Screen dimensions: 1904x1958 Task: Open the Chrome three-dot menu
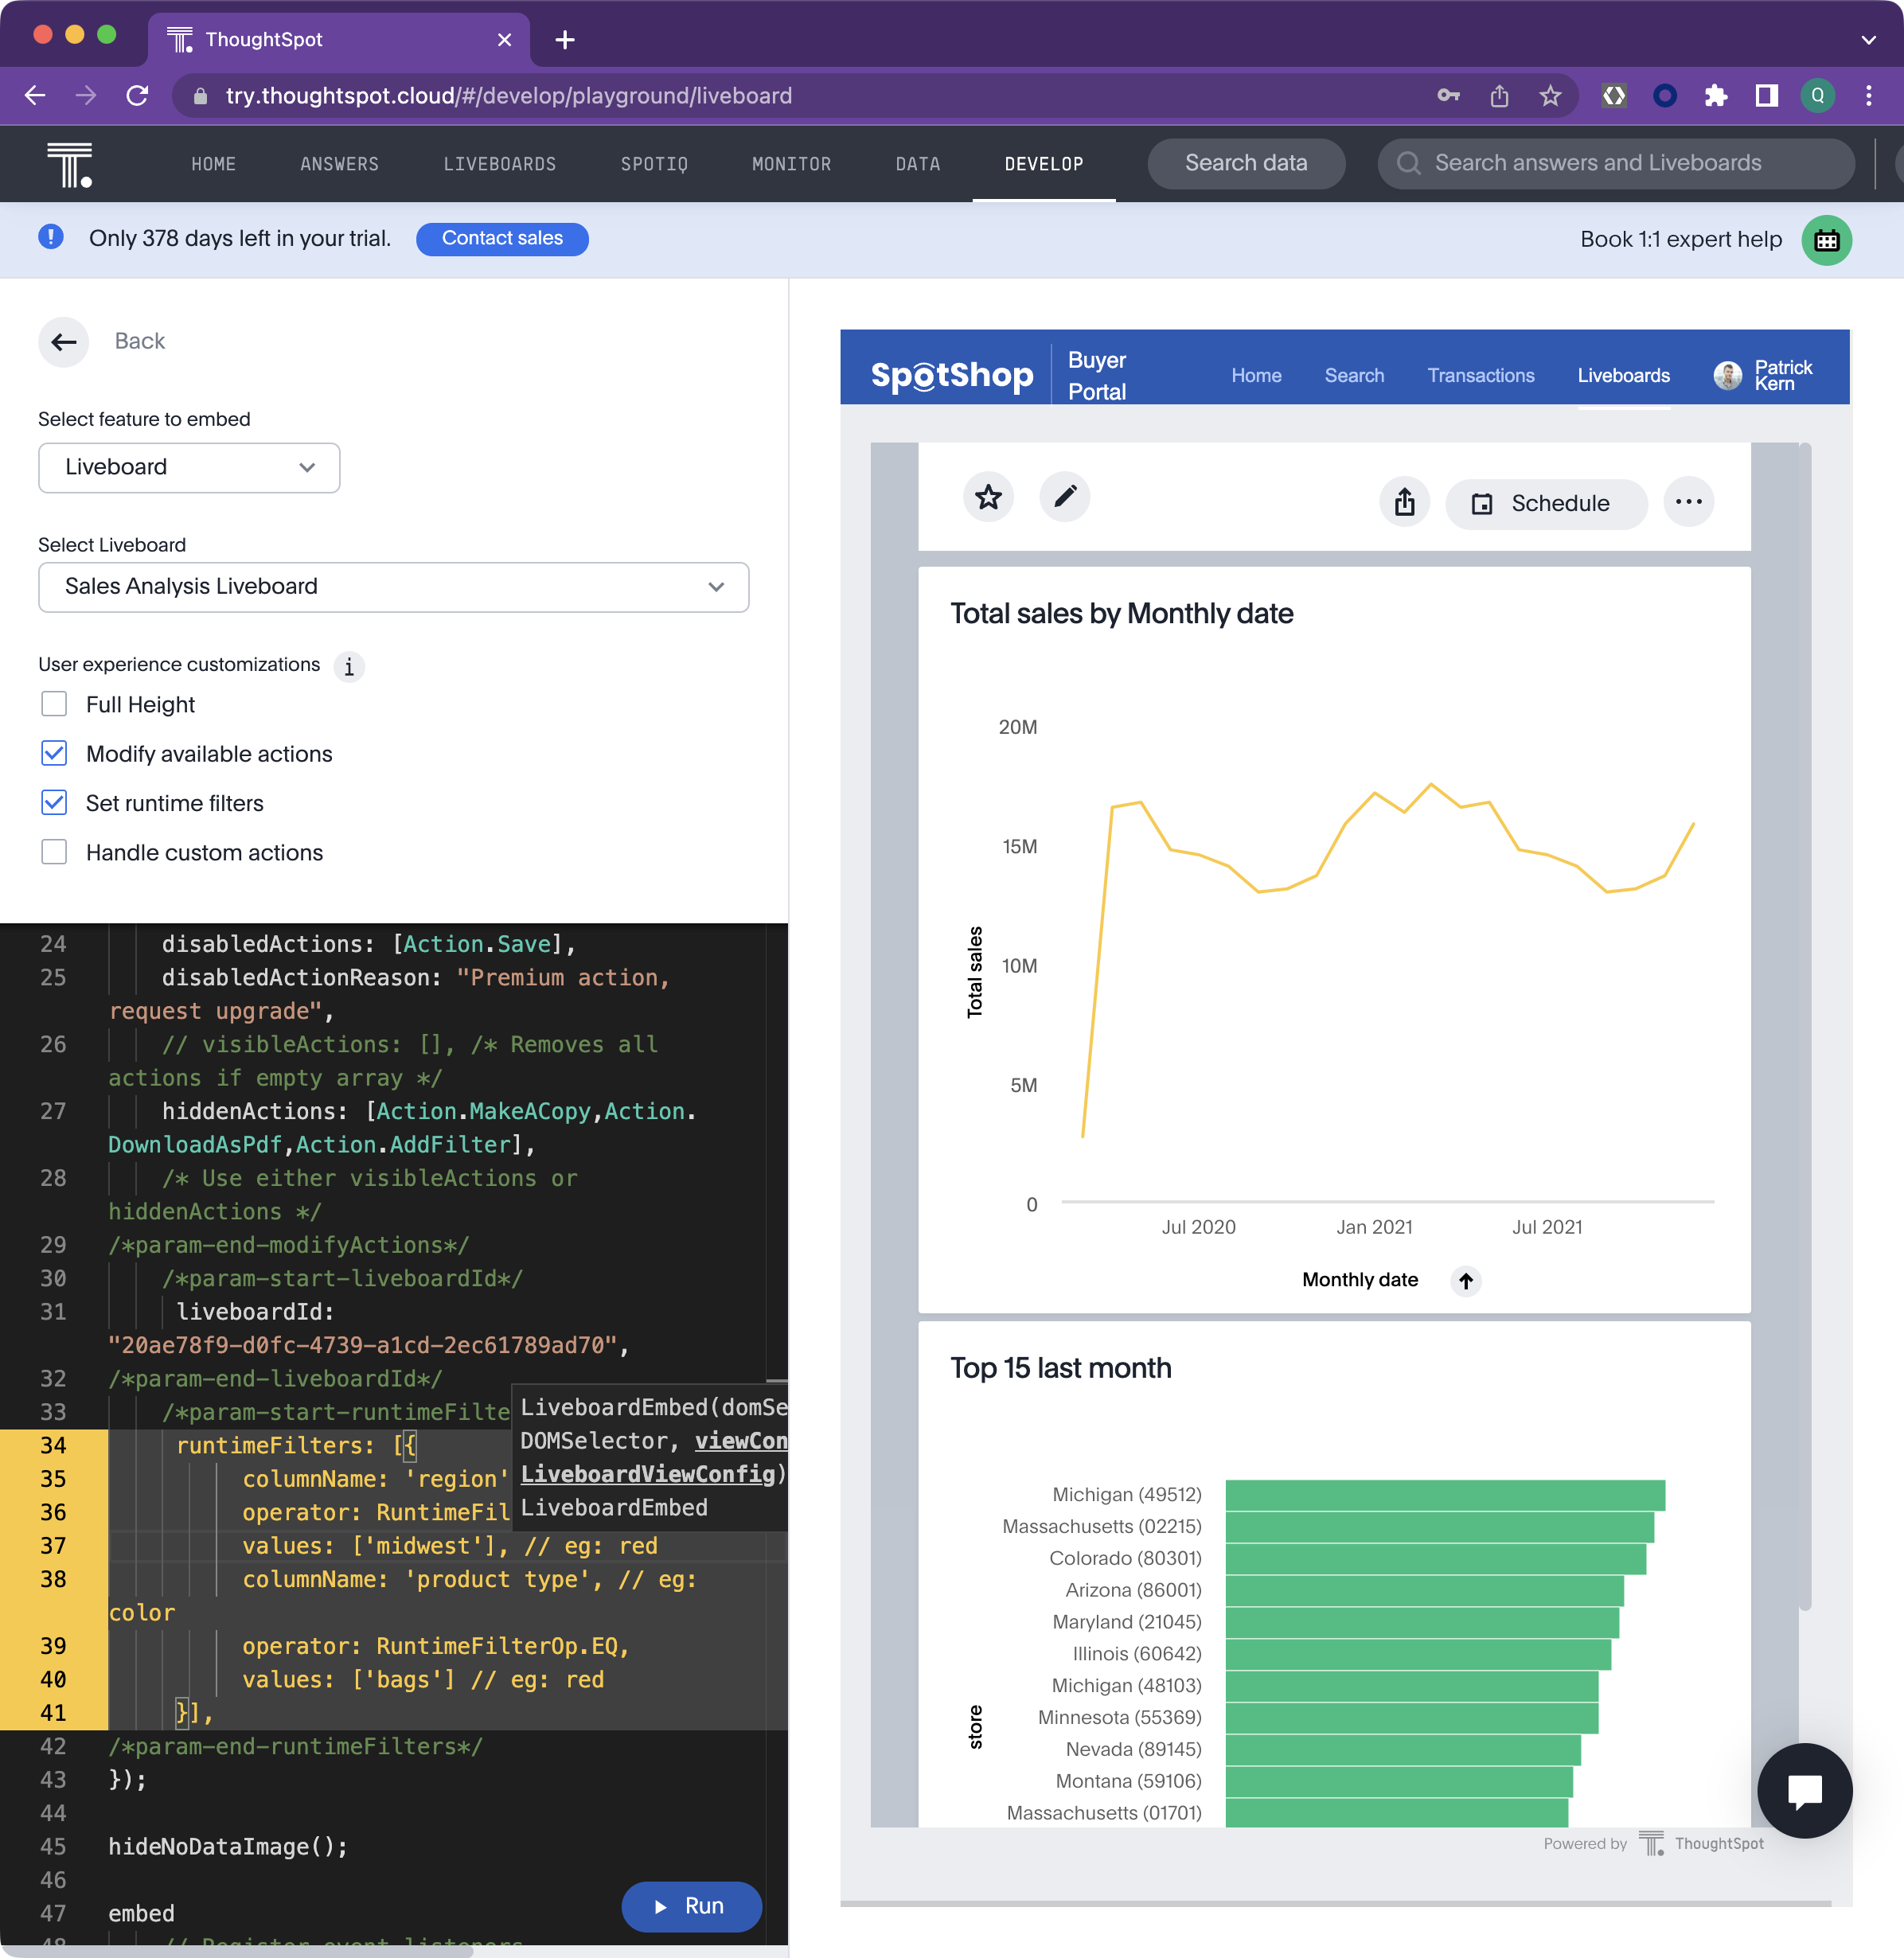(1869, 95)
